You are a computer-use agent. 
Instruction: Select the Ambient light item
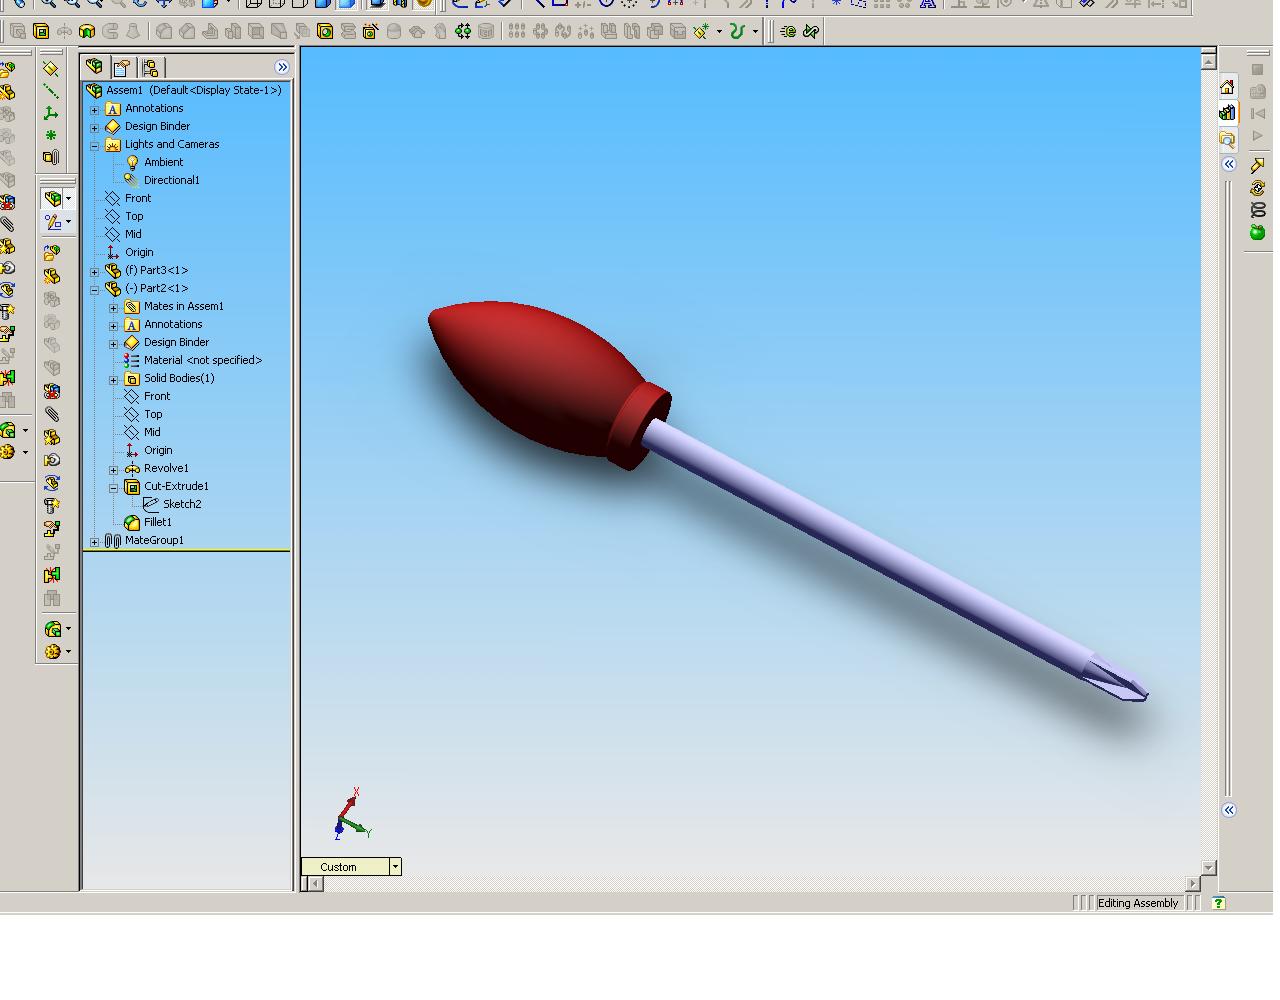(x=163, y=162)
